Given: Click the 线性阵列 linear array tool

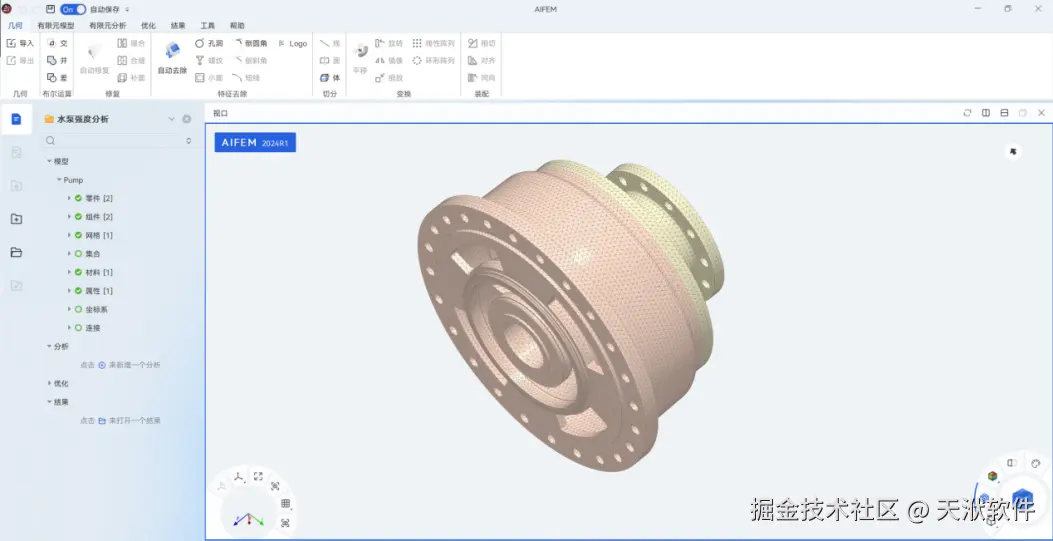Looking at the screenshot, I should coord(433,43).
